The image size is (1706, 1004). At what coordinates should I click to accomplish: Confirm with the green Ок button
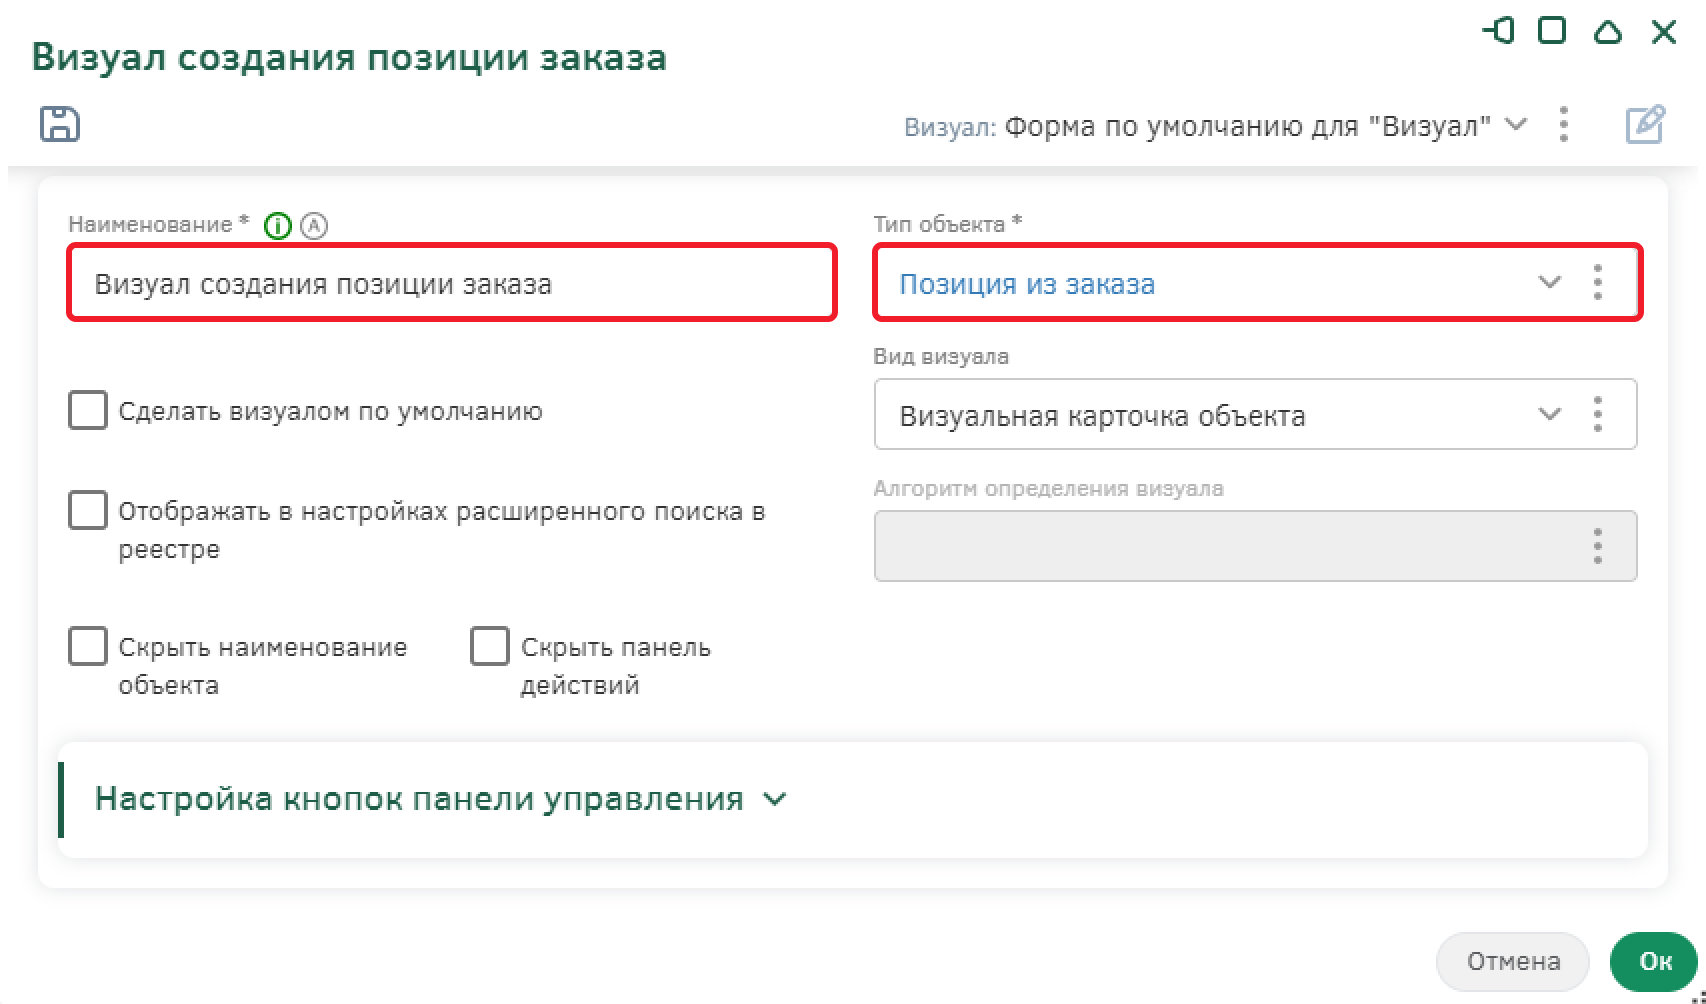[1655, 961]
